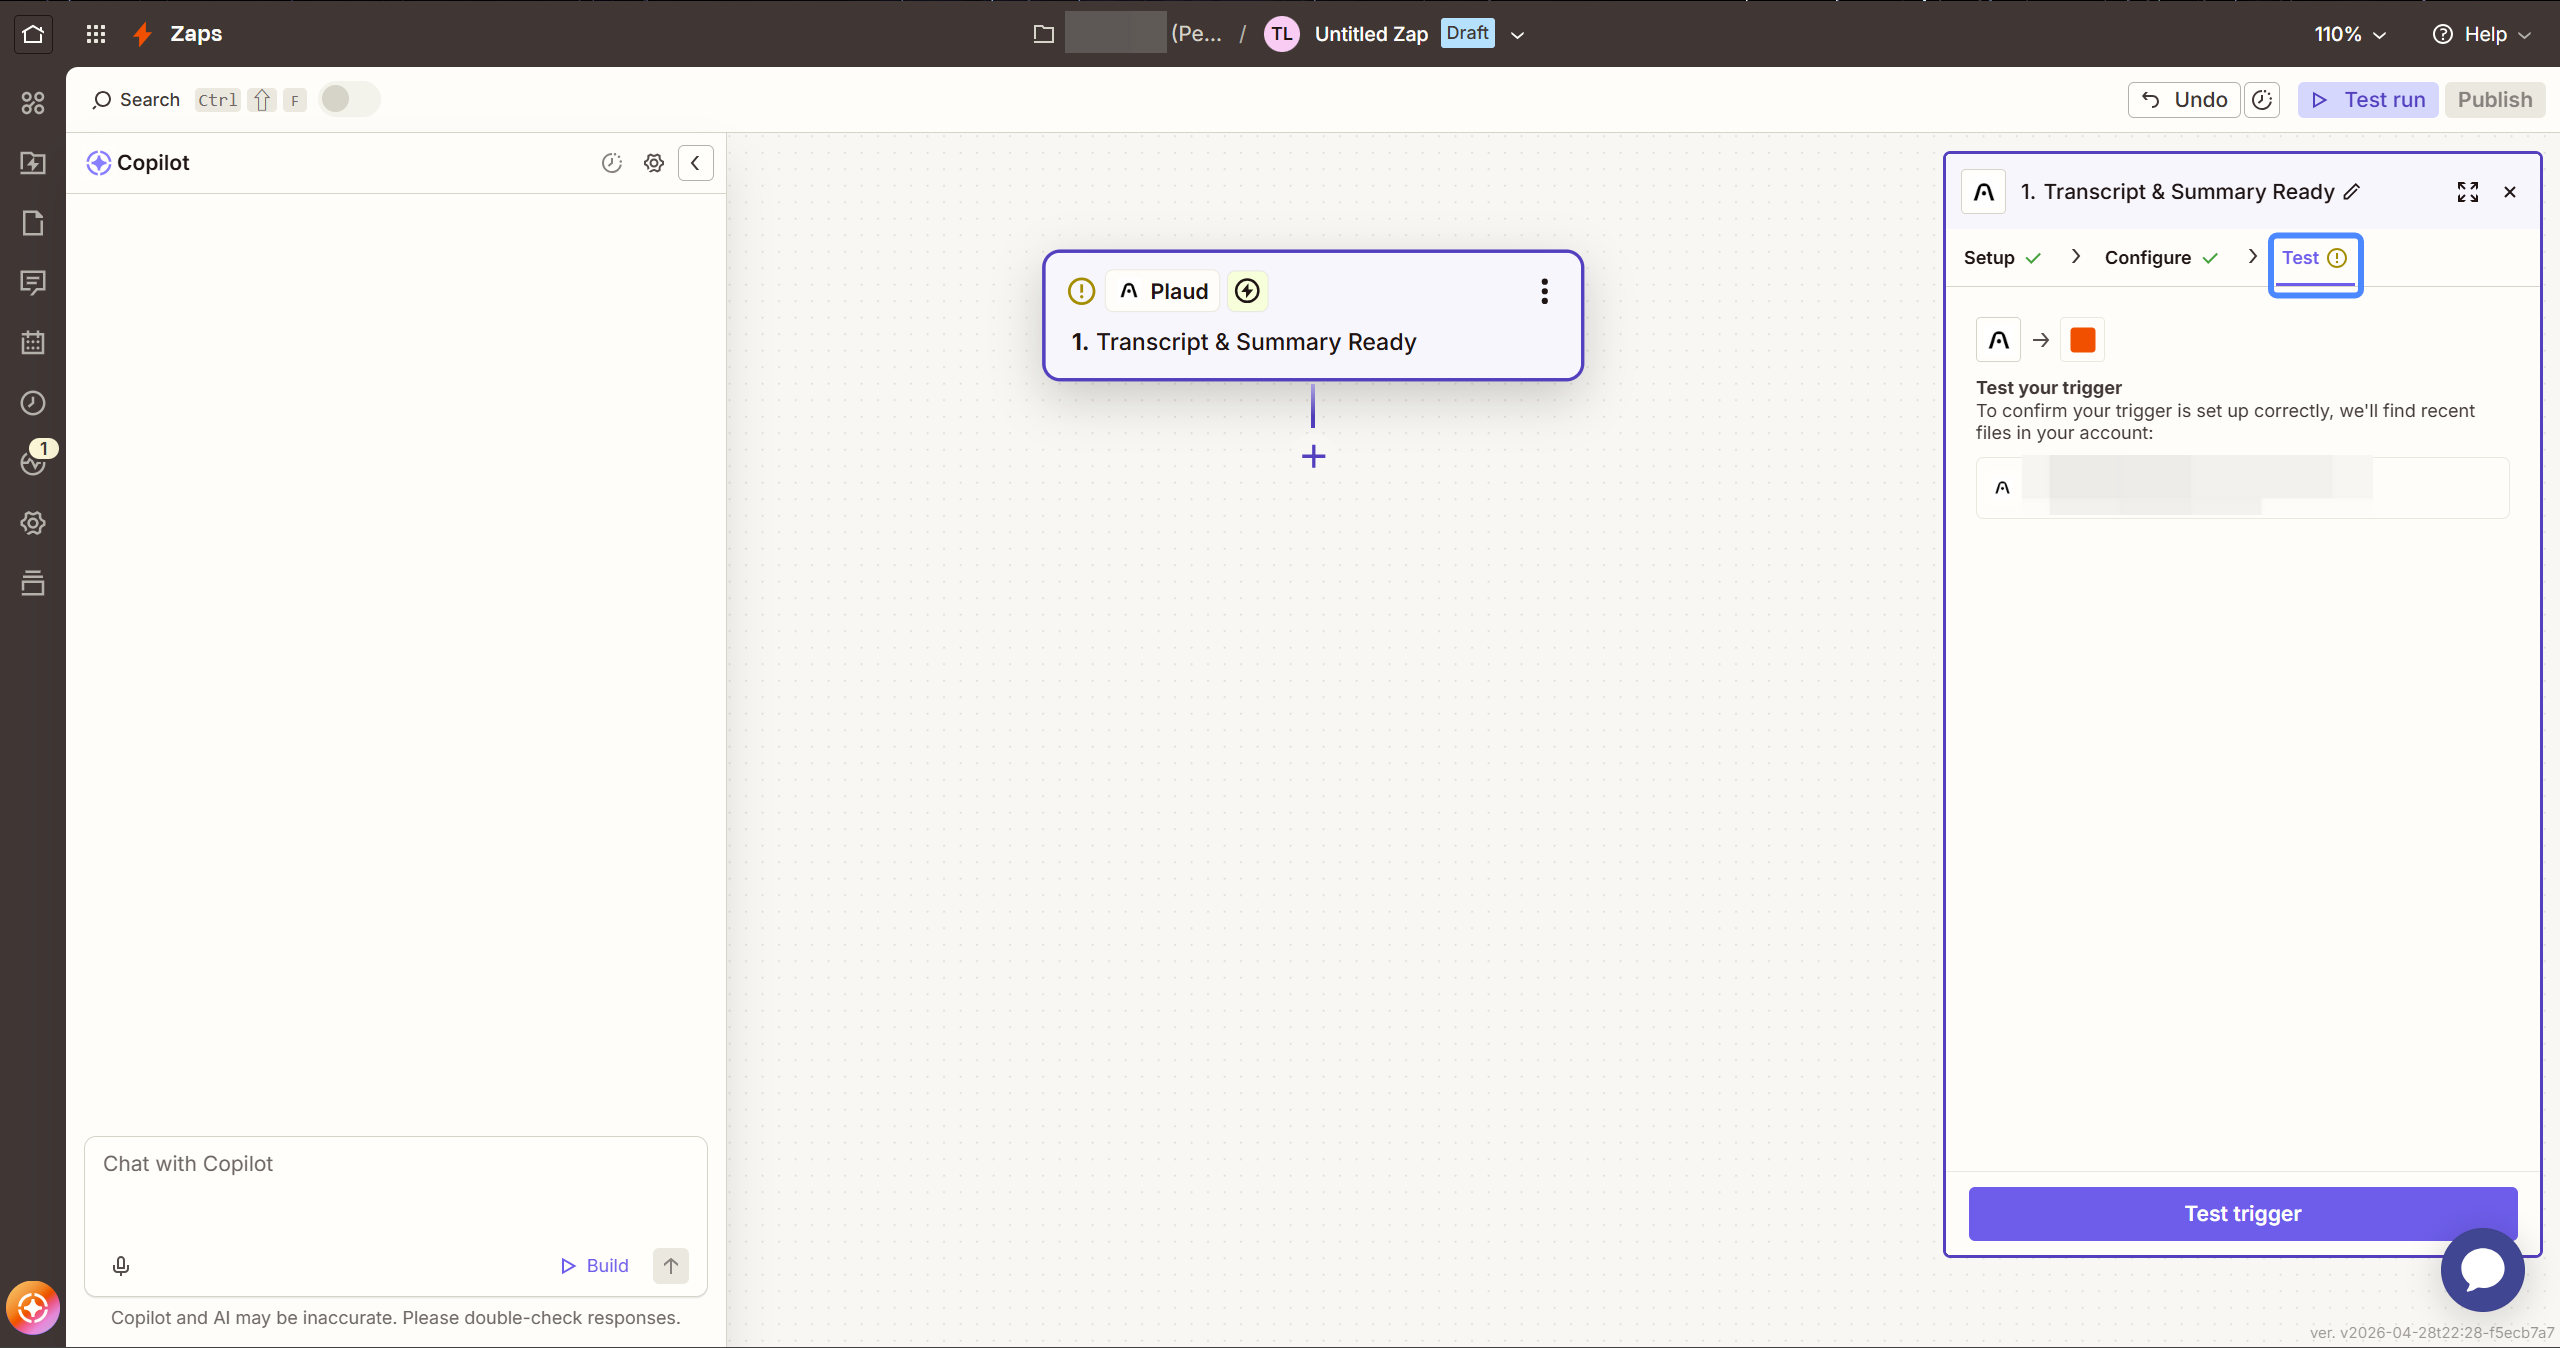Click the orange avatar at sidebar bottom
2560x1348 pixels.
33,1308
